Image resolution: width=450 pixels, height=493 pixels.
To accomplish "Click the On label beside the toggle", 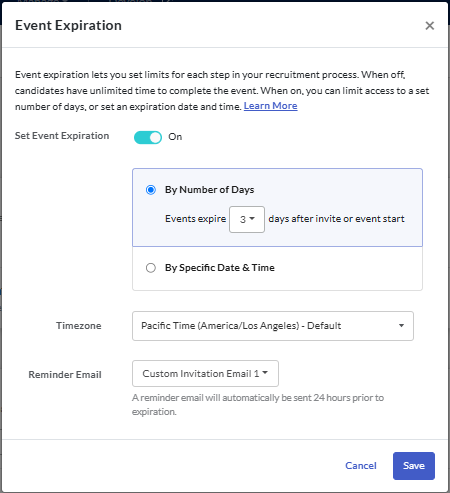I will (x=175, y=137).
